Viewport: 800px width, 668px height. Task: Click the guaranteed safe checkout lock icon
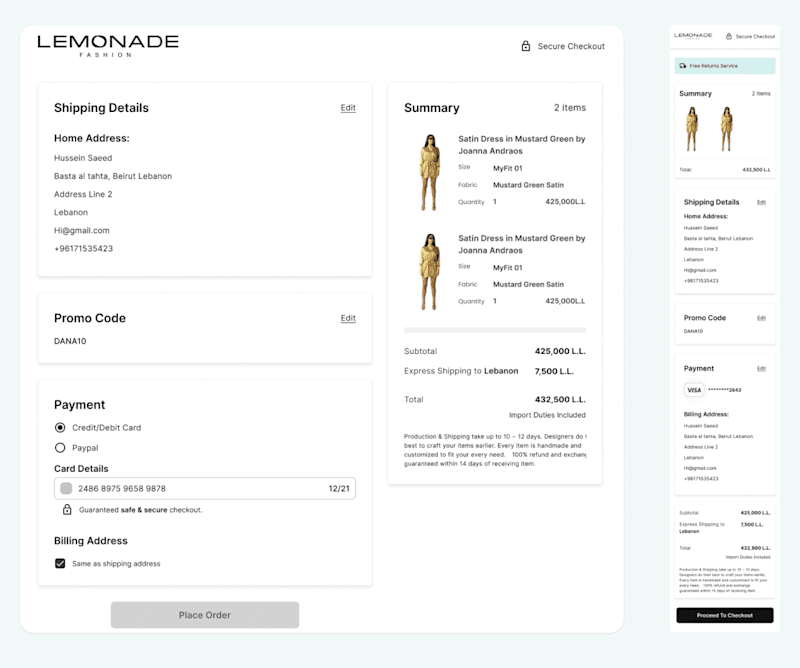coord(67,509)
